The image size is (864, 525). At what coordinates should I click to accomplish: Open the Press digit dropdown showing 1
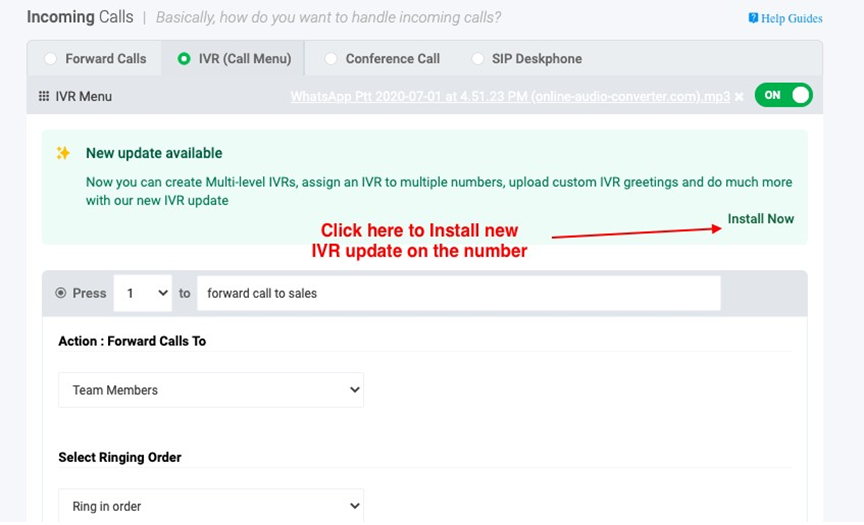click(143, 293)
